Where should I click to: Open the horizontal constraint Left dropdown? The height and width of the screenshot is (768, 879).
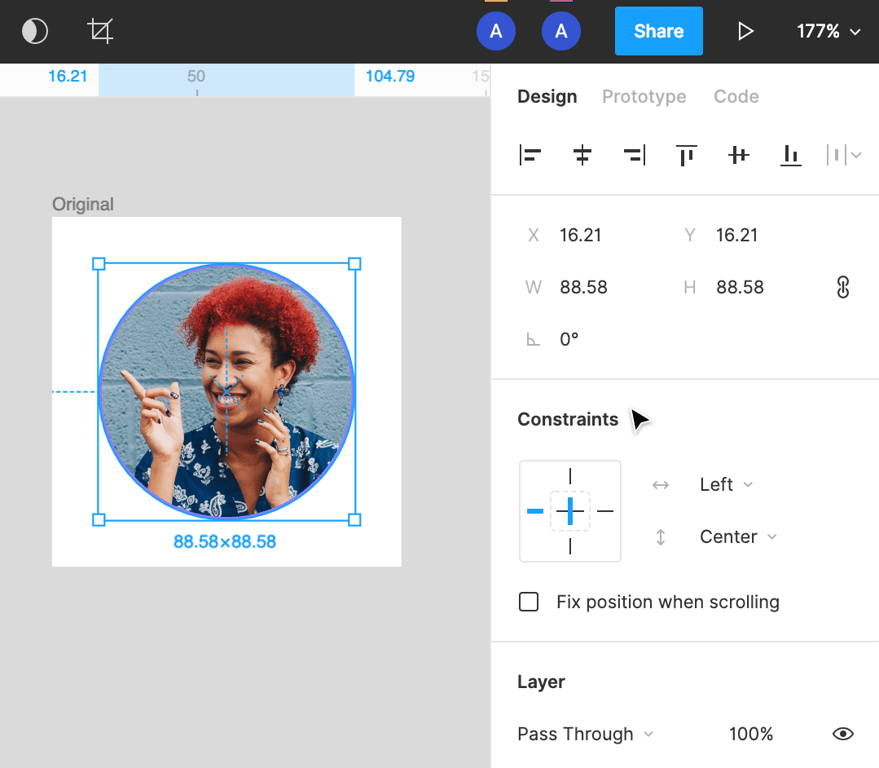726,485
